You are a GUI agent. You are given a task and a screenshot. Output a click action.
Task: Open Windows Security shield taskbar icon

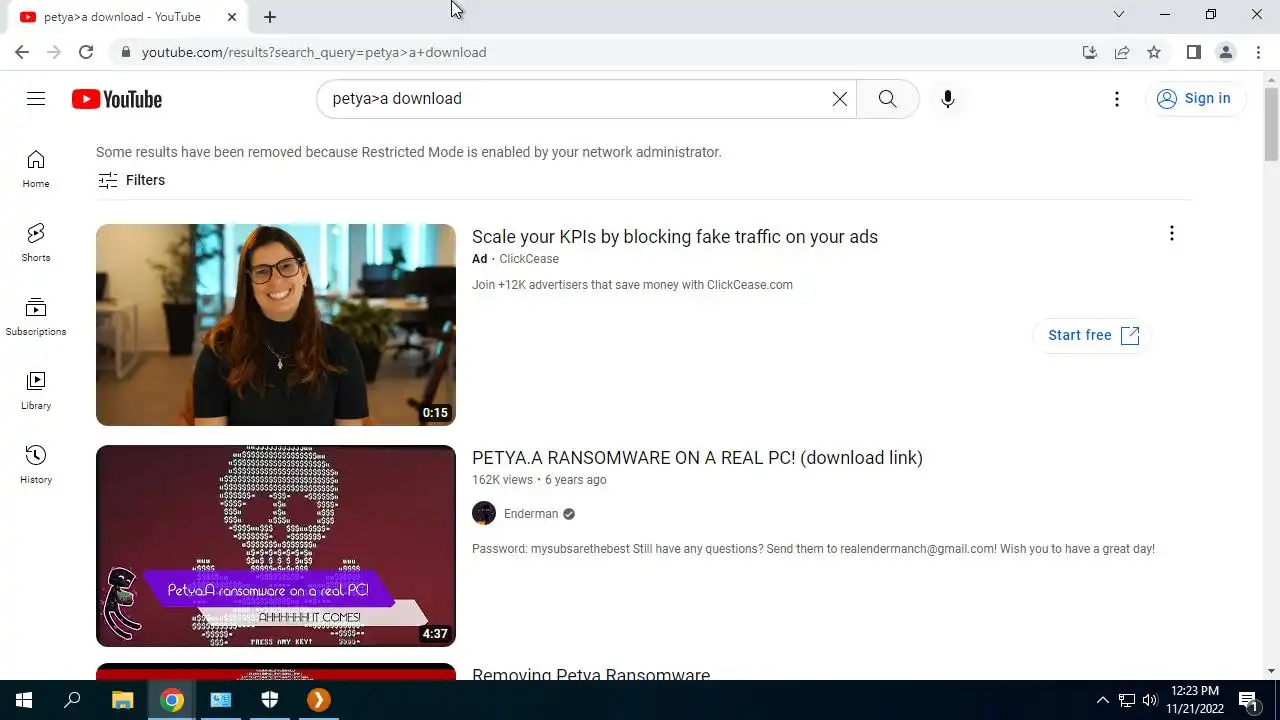pos(270,700)
